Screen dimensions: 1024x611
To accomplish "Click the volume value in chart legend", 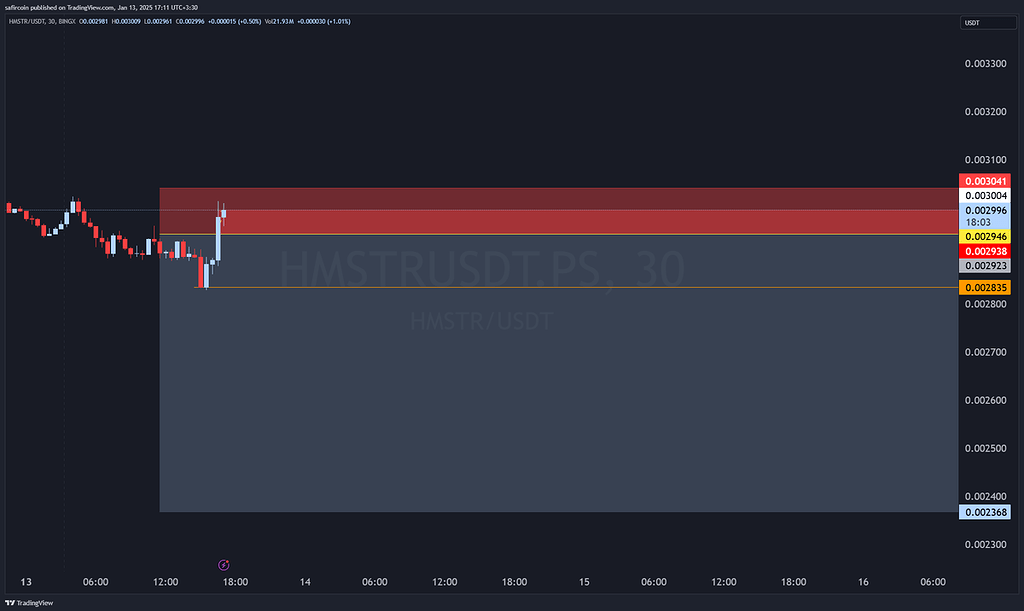I will pos(282,22).
